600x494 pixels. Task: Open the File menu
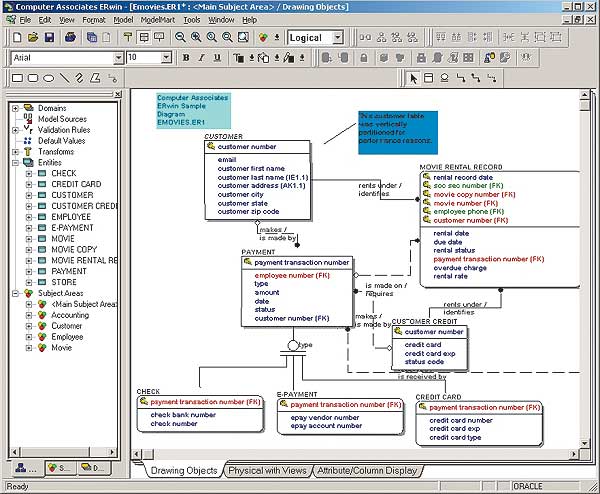click(25, 20)
